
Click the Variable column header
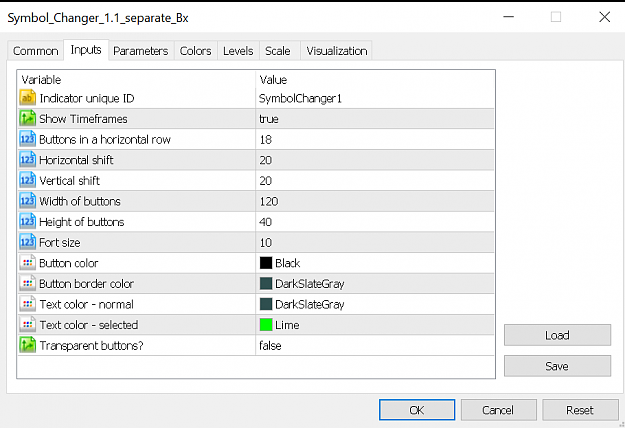click(41, 80)
